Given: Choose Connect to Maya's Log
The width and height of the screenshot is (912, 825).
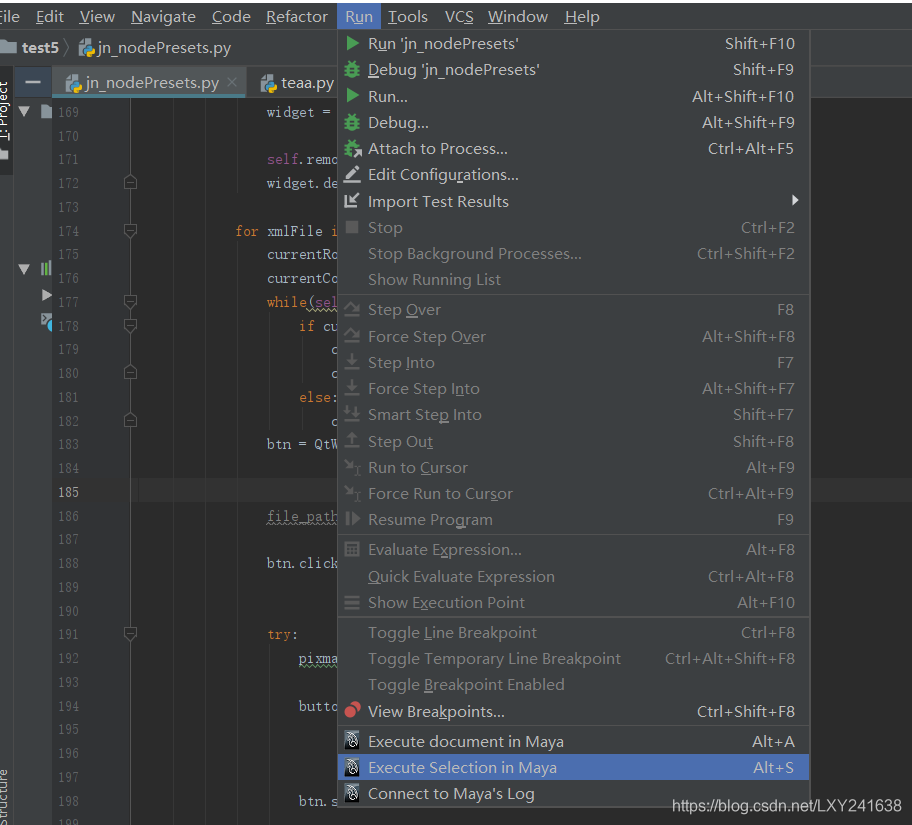Looking at the screenshot, I should tap(573, 794).
